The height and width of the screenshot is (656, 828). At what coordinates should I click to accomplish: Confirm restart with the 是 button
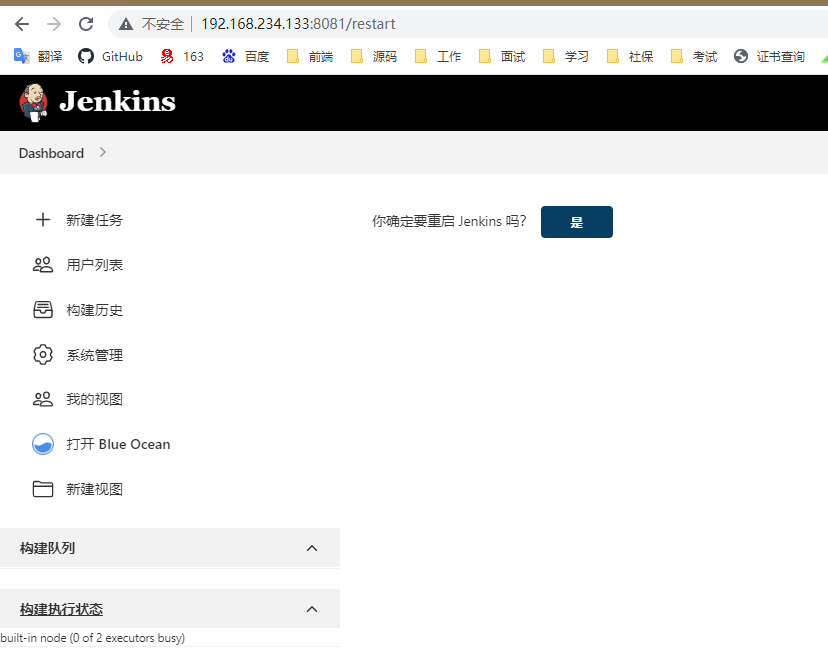tap(577, 222)
